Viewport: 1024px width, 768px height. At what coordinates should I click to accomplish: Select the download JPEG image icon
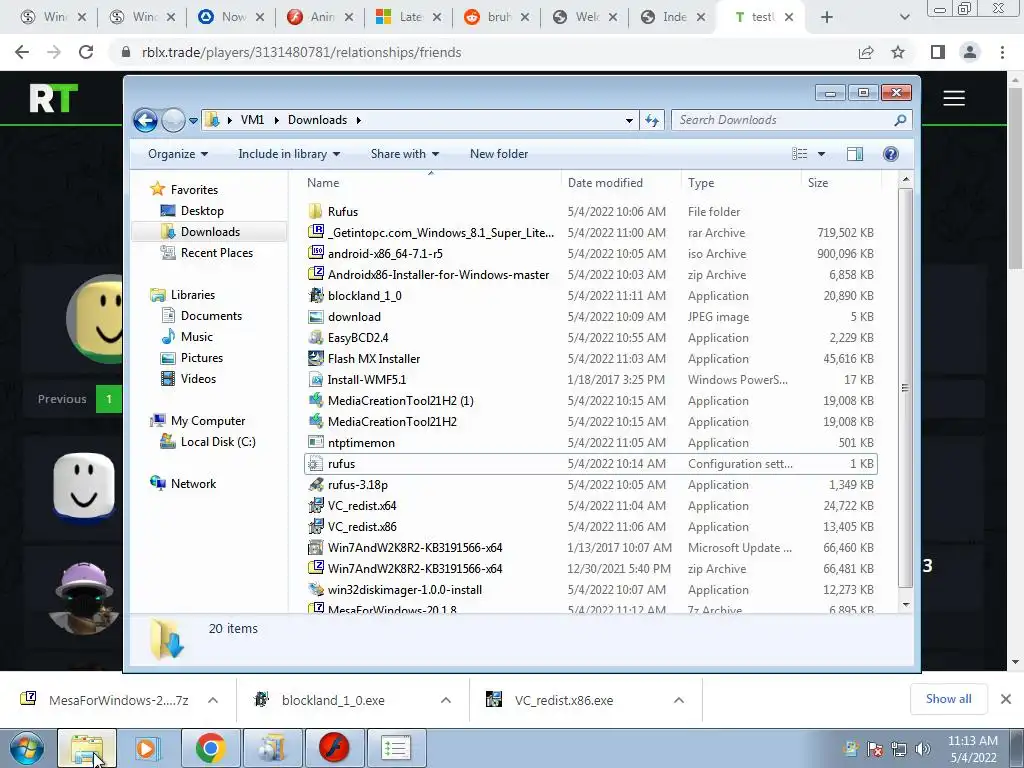pos(315,317)
